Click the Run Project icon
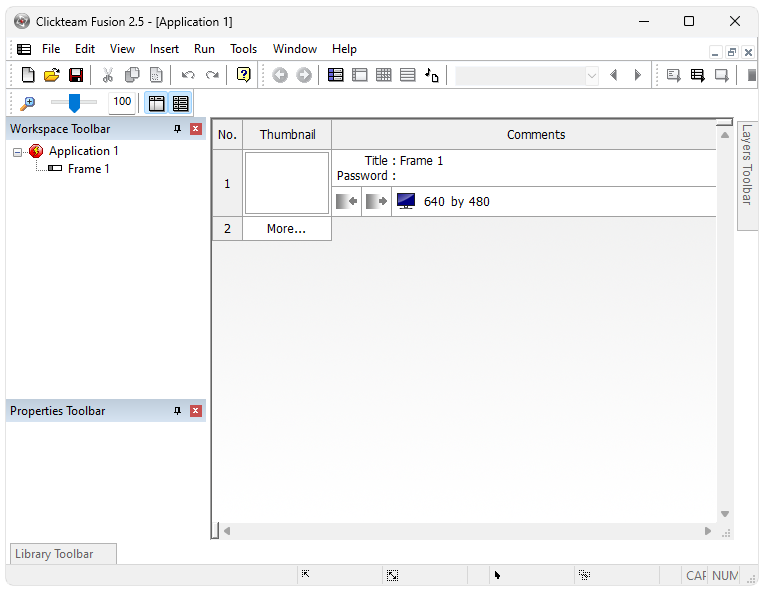The height and width of the screenshot is (592, 766). [x=674, y=75]
